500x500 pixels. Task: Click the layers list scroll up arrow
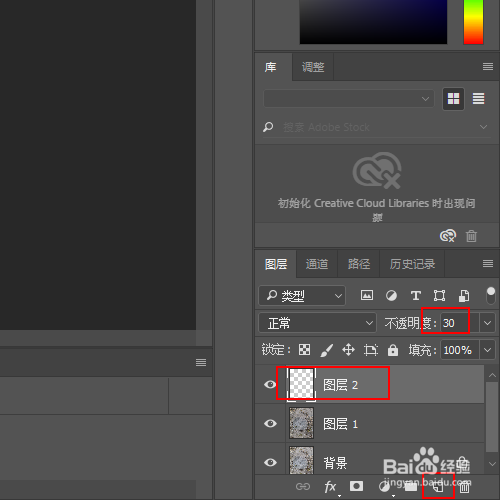tap(492, 375)
